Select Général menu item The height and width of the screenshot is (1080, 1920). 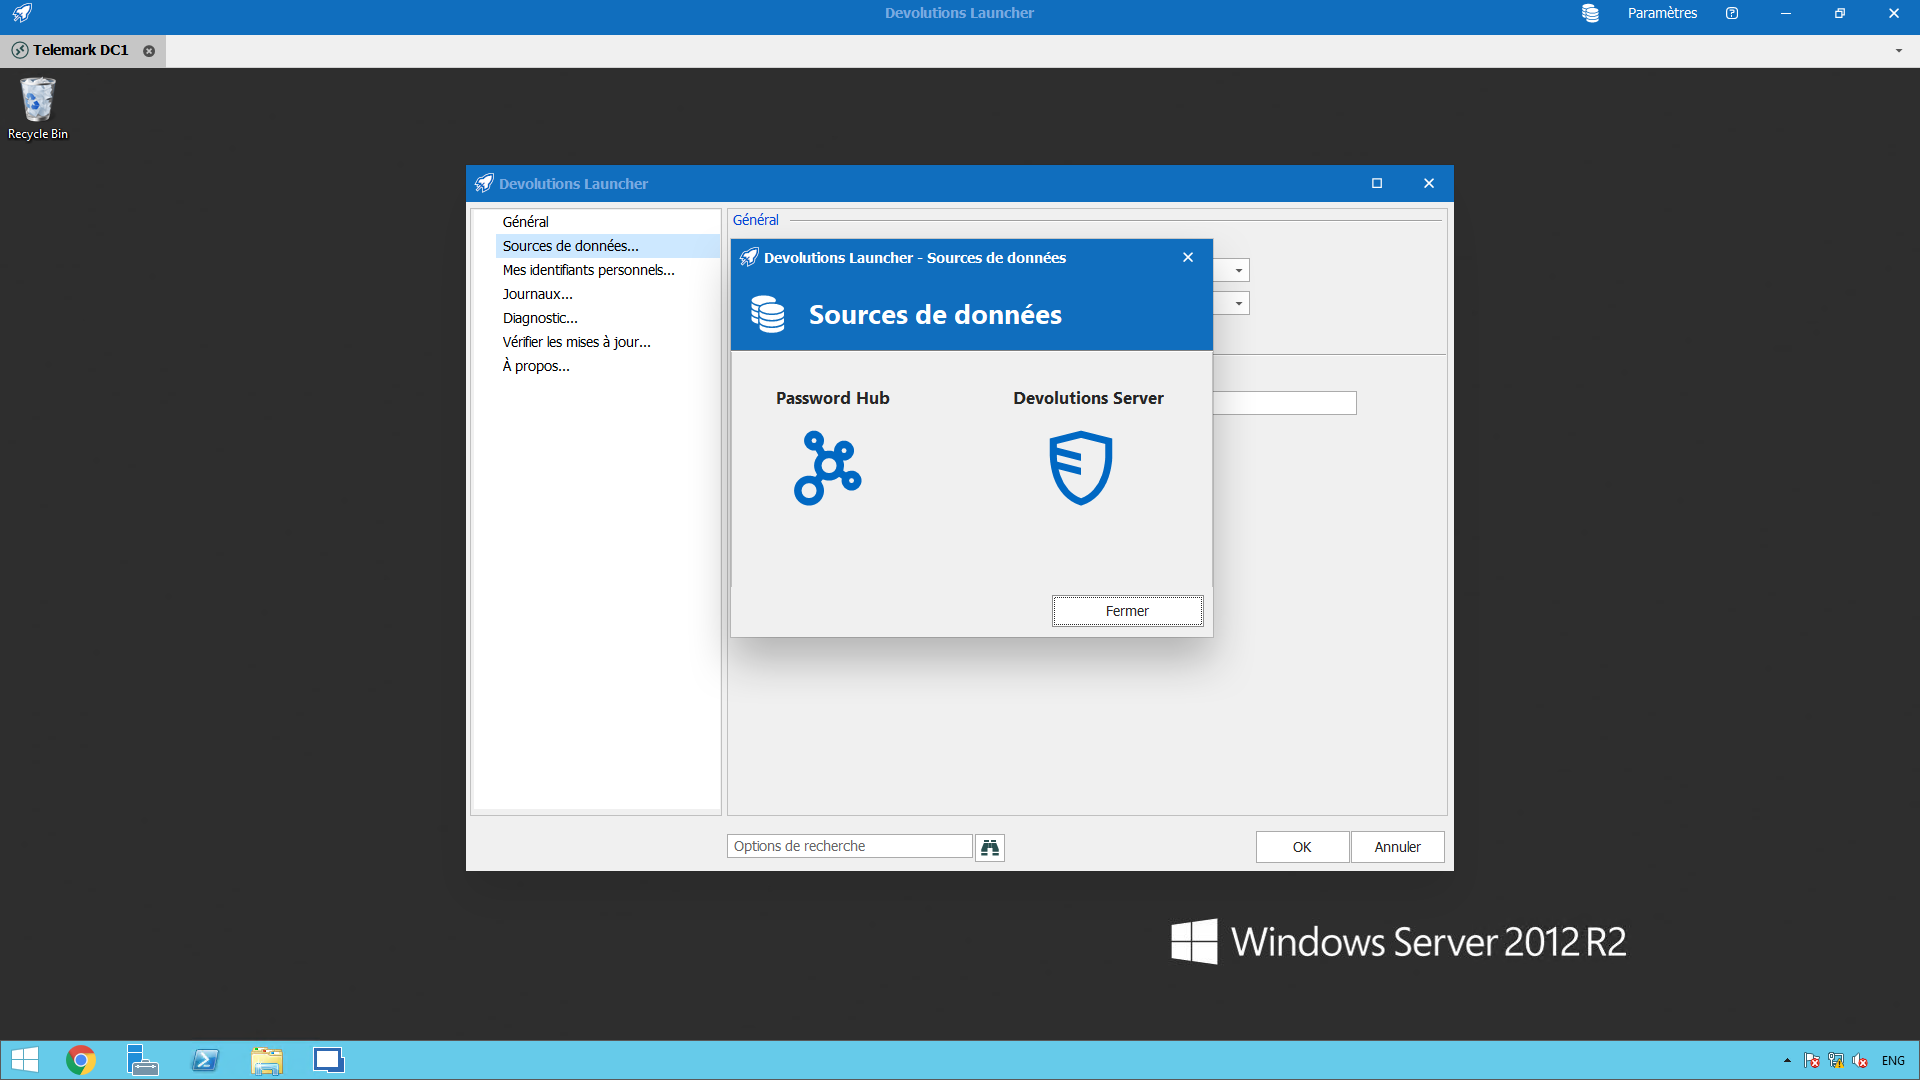[x=526, y=222]
